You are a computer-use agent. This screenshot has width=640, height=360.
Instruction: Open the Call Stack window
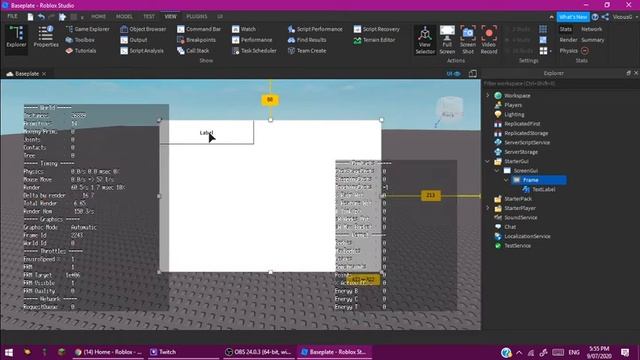[x=193, y=51]
